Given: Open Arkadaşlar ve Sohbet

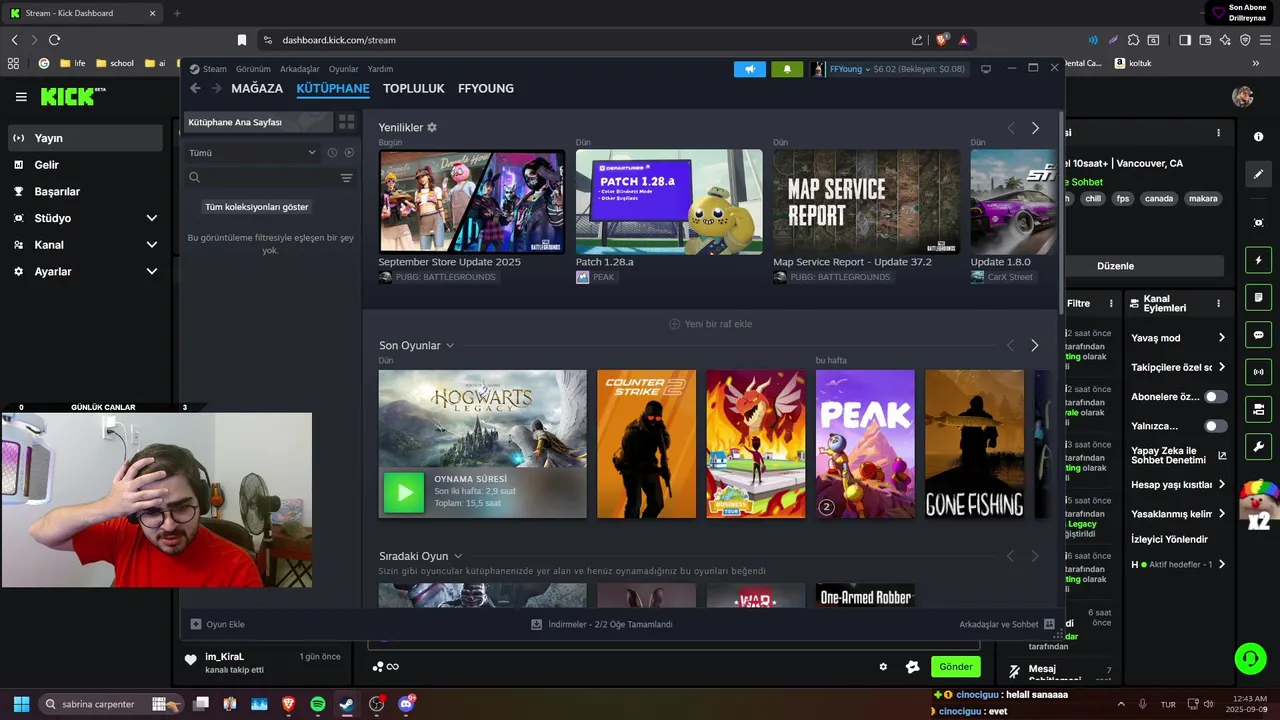Looking at the screenshot, I should coord(1006,624).
